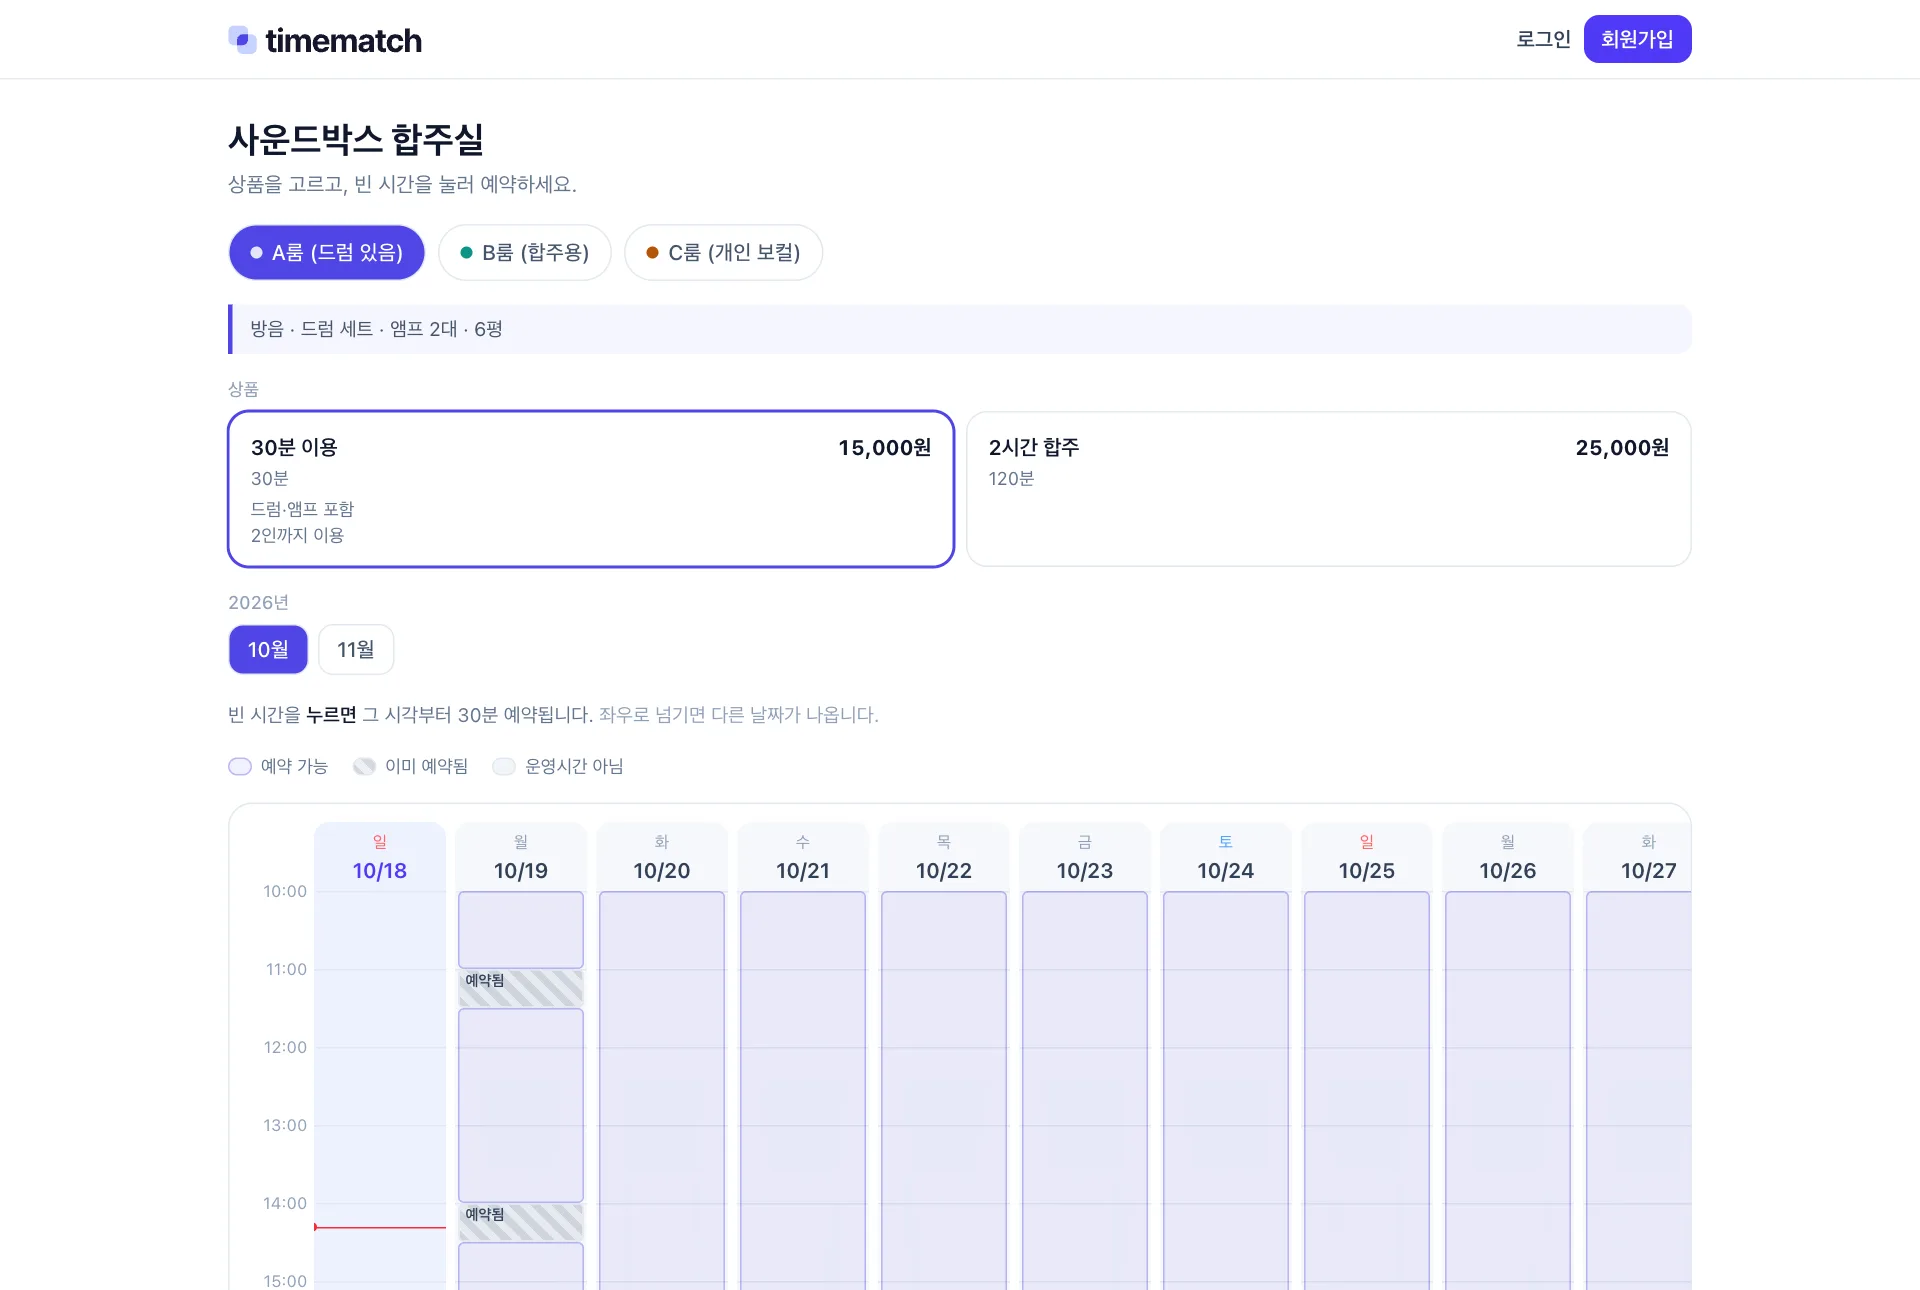Switch to C룸 (개인 보컬) room
The image size is (1920, 1290).
pos(723,252)
